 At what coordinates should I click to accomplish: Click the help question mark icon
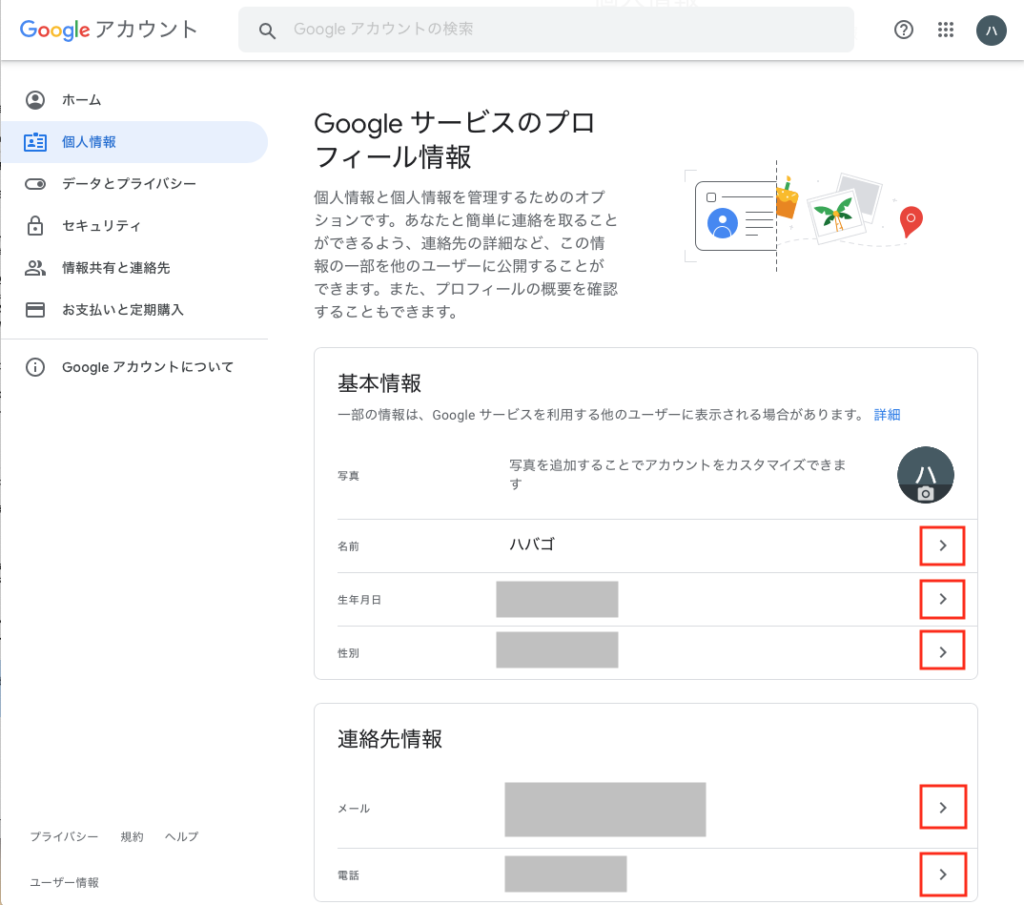click(x=903, y=29)
